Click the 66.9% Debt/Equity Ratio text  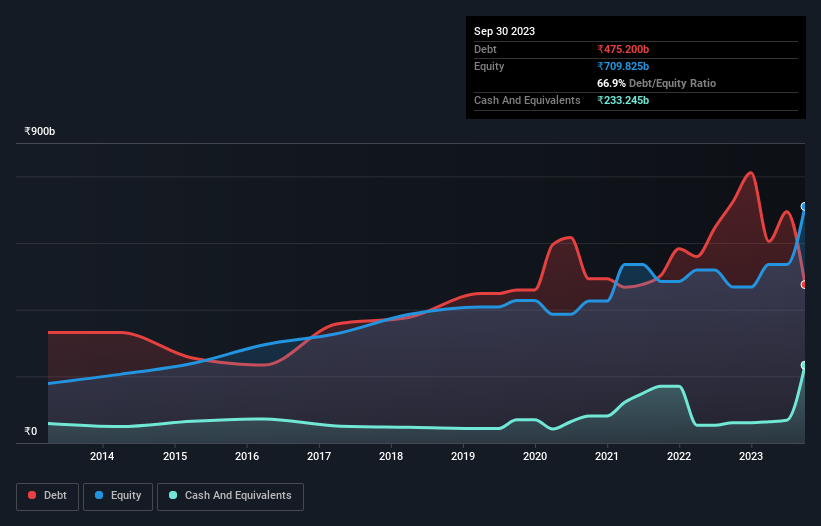(x=657, y=83)
